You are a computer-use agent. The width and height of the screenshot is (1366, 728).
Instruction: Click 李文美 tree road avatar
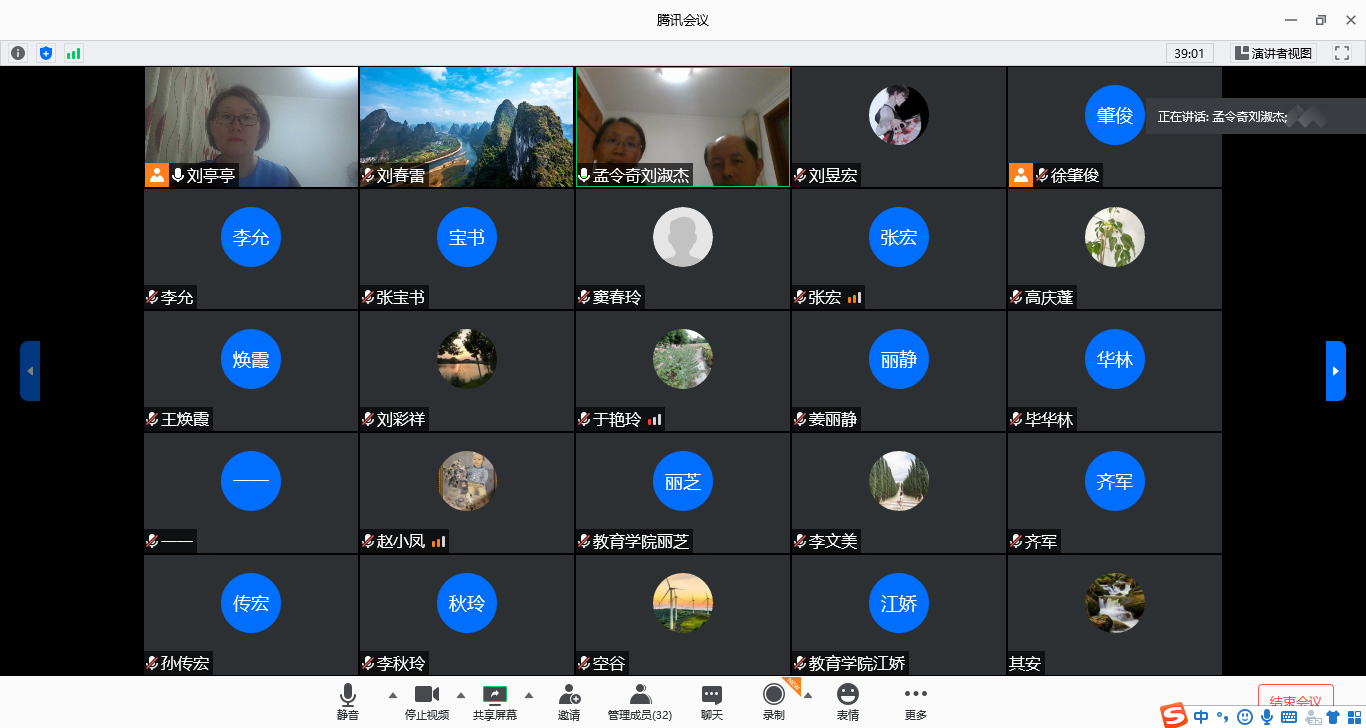(899, 481)
